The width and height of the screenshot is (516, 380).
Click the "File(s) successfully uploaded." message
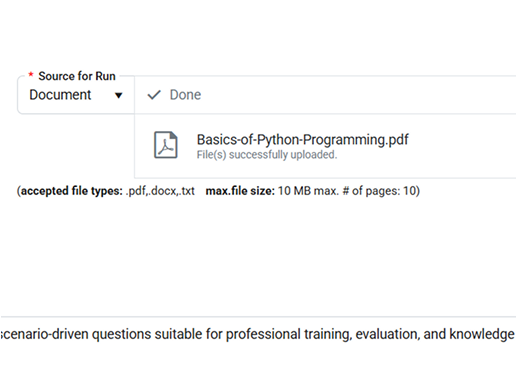(267, 155)
